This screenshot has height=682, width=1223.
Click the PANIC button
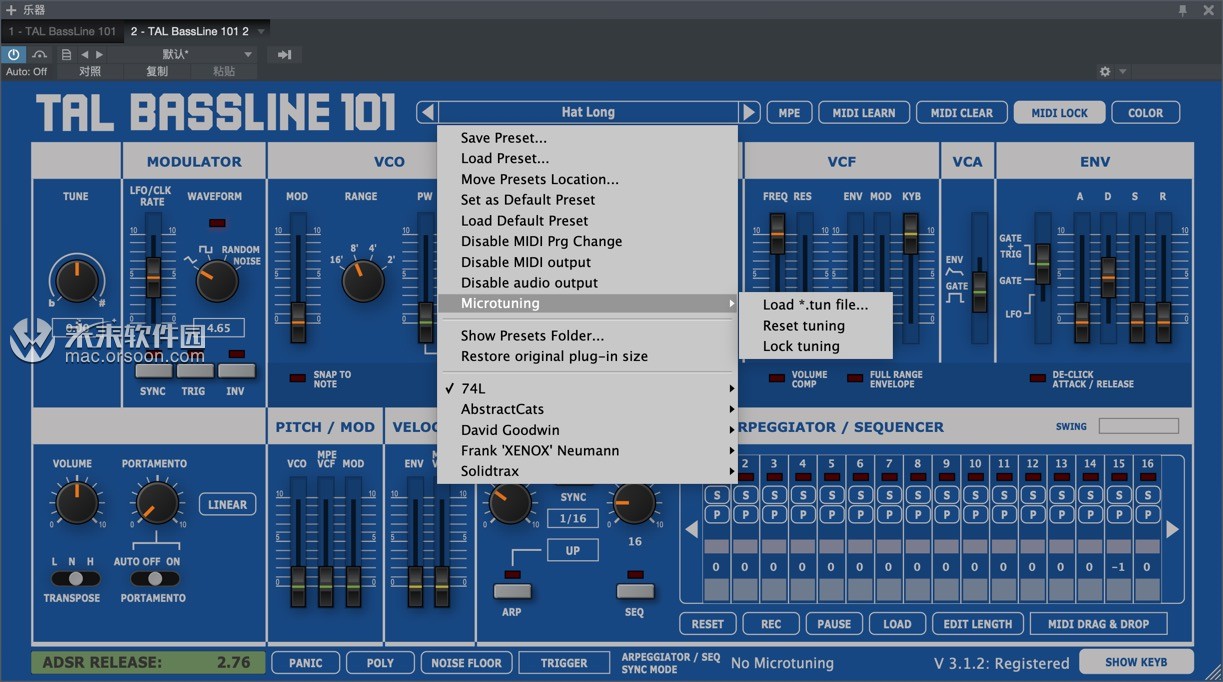[305, 663]
